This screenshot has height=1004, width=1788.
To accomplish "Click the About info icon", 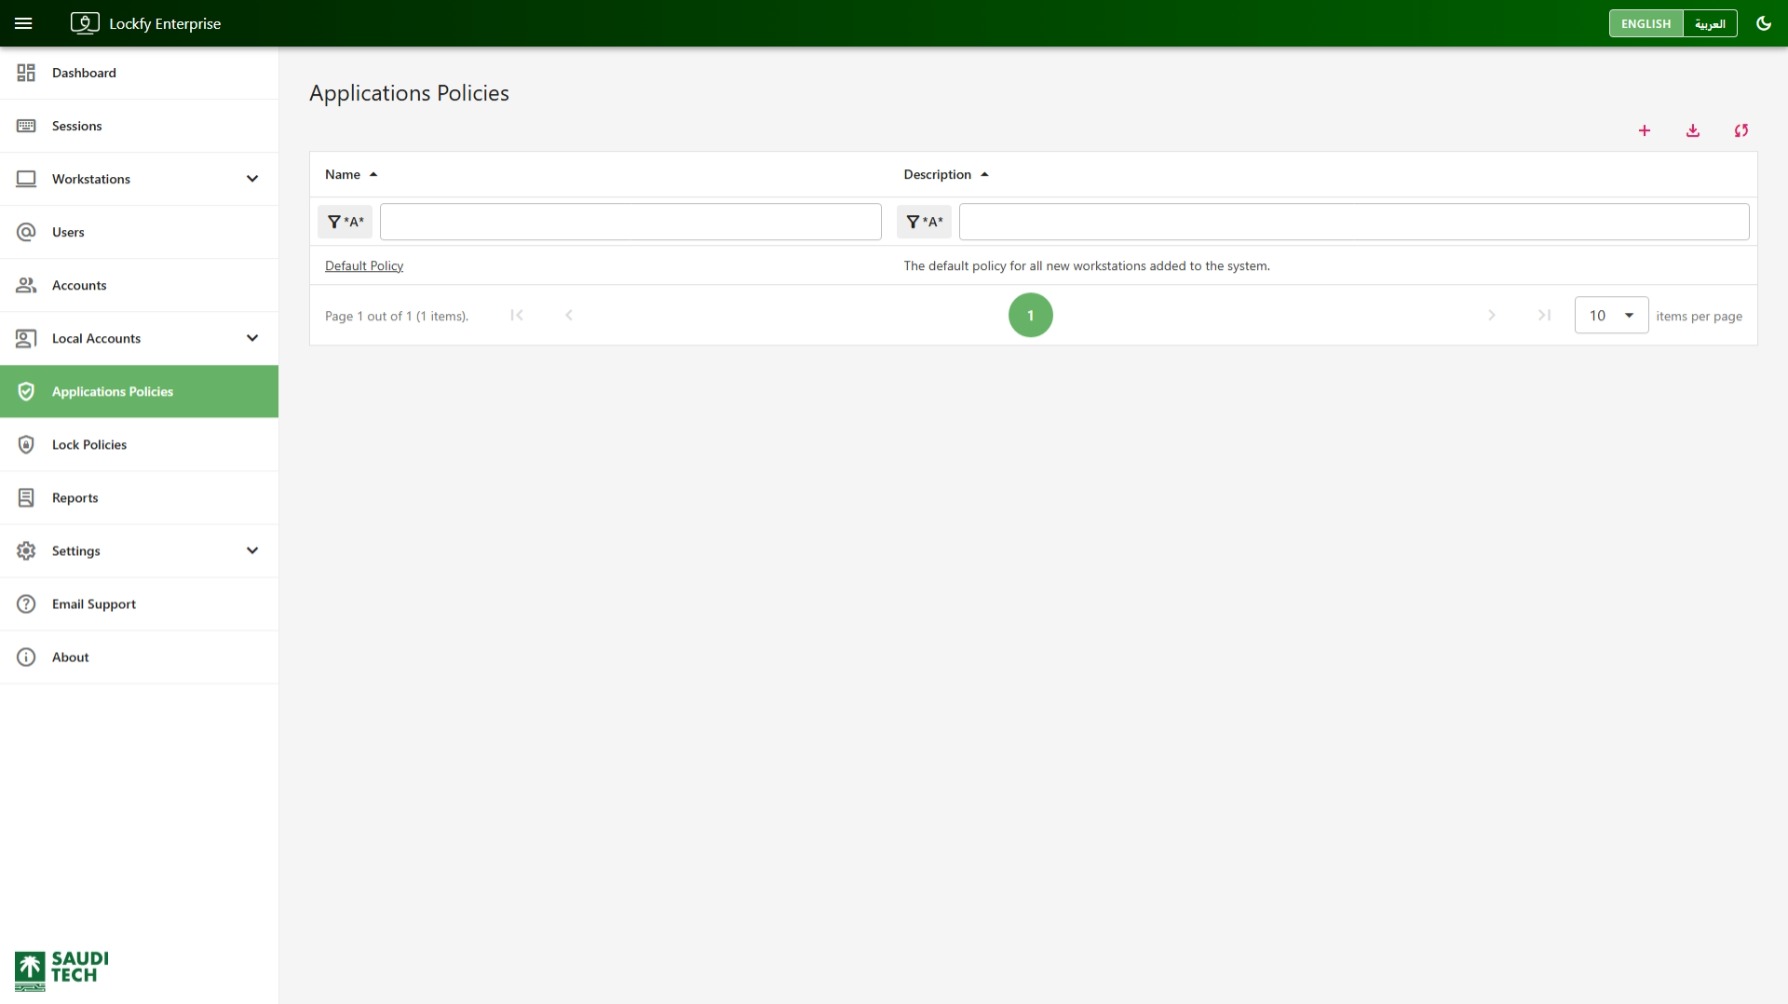I will click(x=26, y=657).
